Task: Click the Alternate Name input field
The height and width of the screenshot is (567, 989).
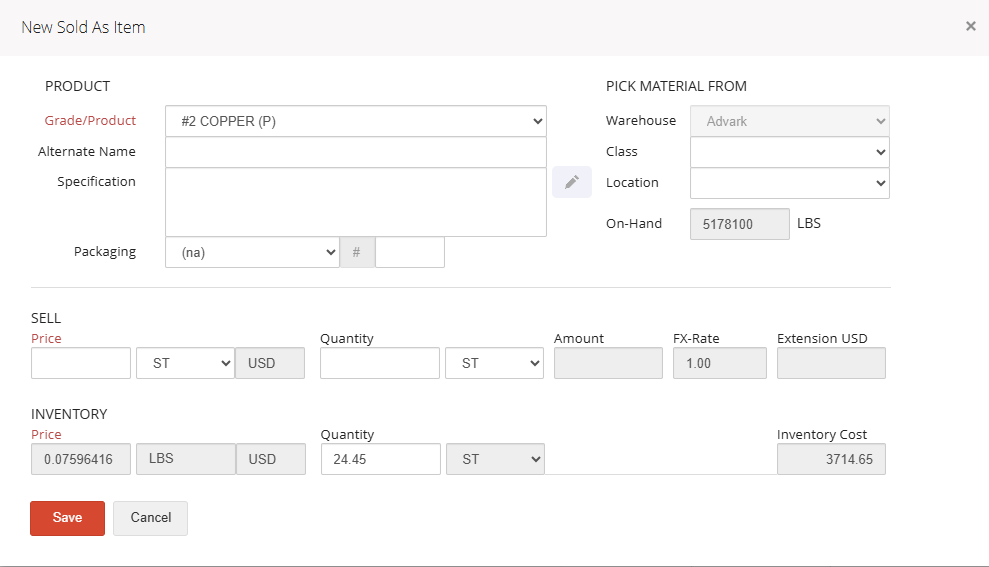Action: (x=356, y=152)
